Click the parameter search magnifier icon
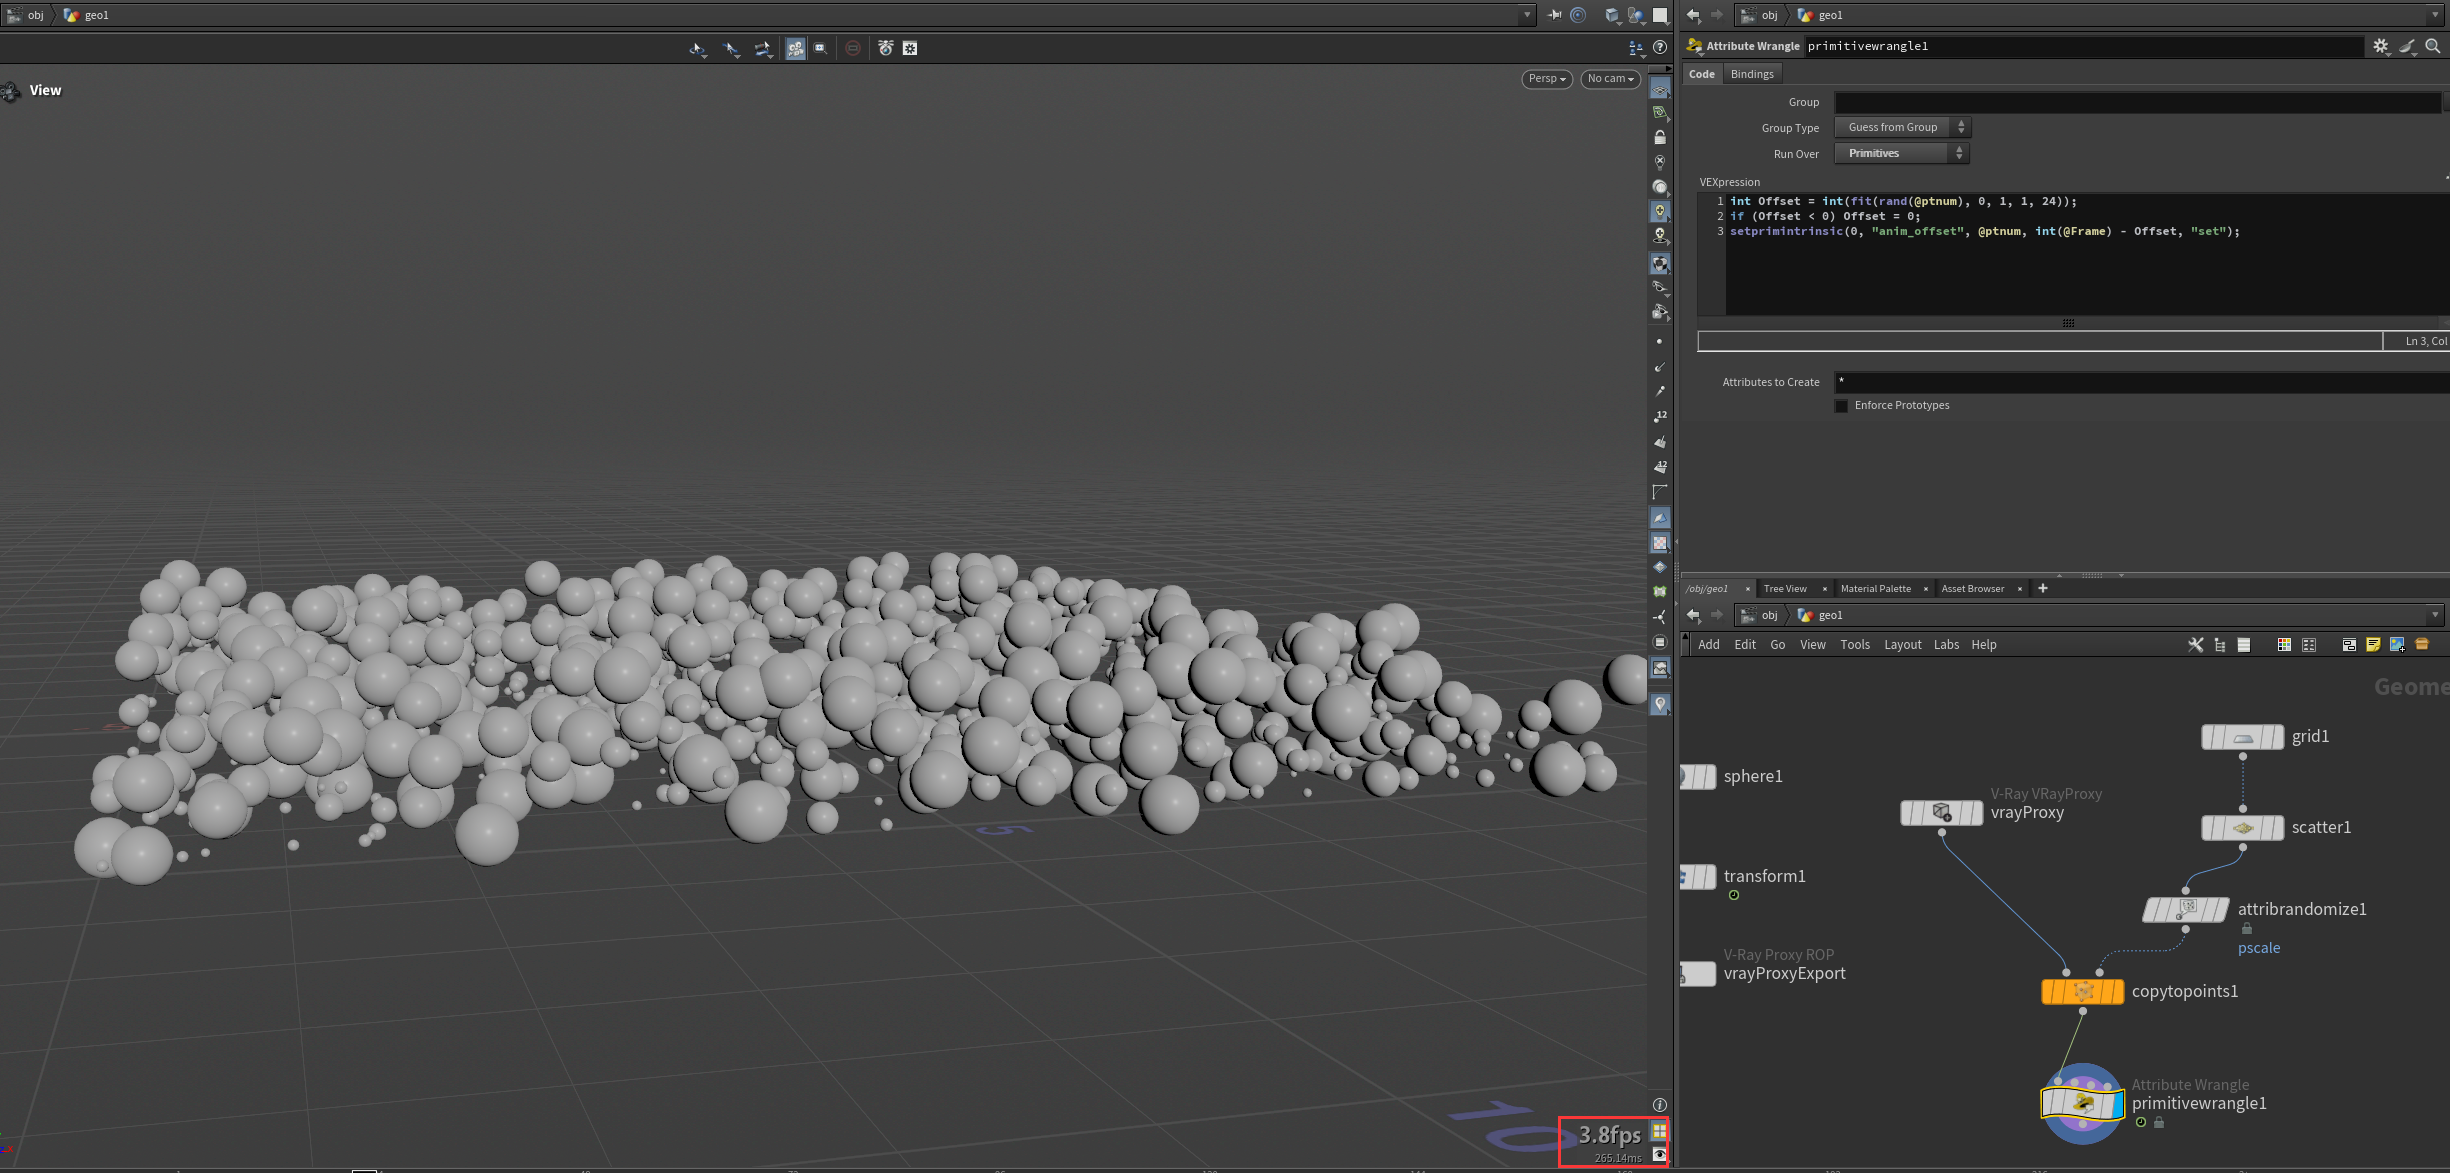The image size is (2450, 1173). 2433,46
